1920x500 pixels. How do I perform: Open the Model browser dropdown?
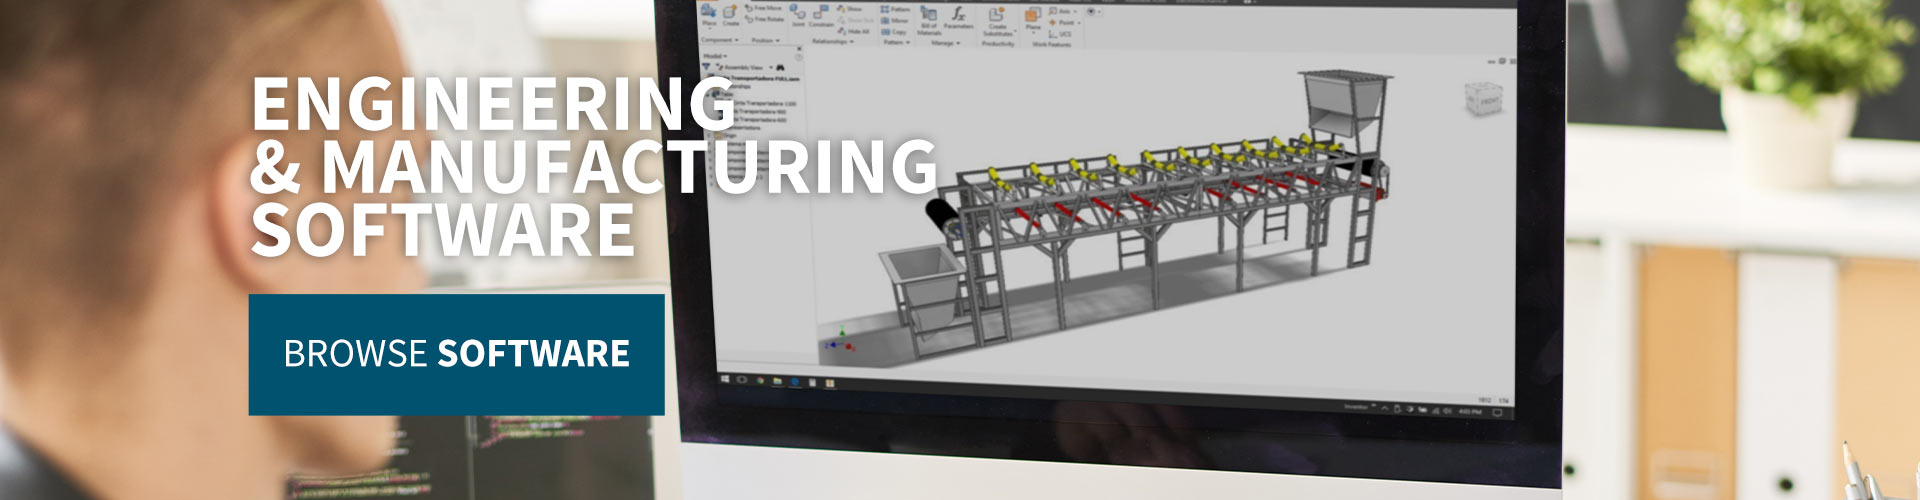click(714, 56)
